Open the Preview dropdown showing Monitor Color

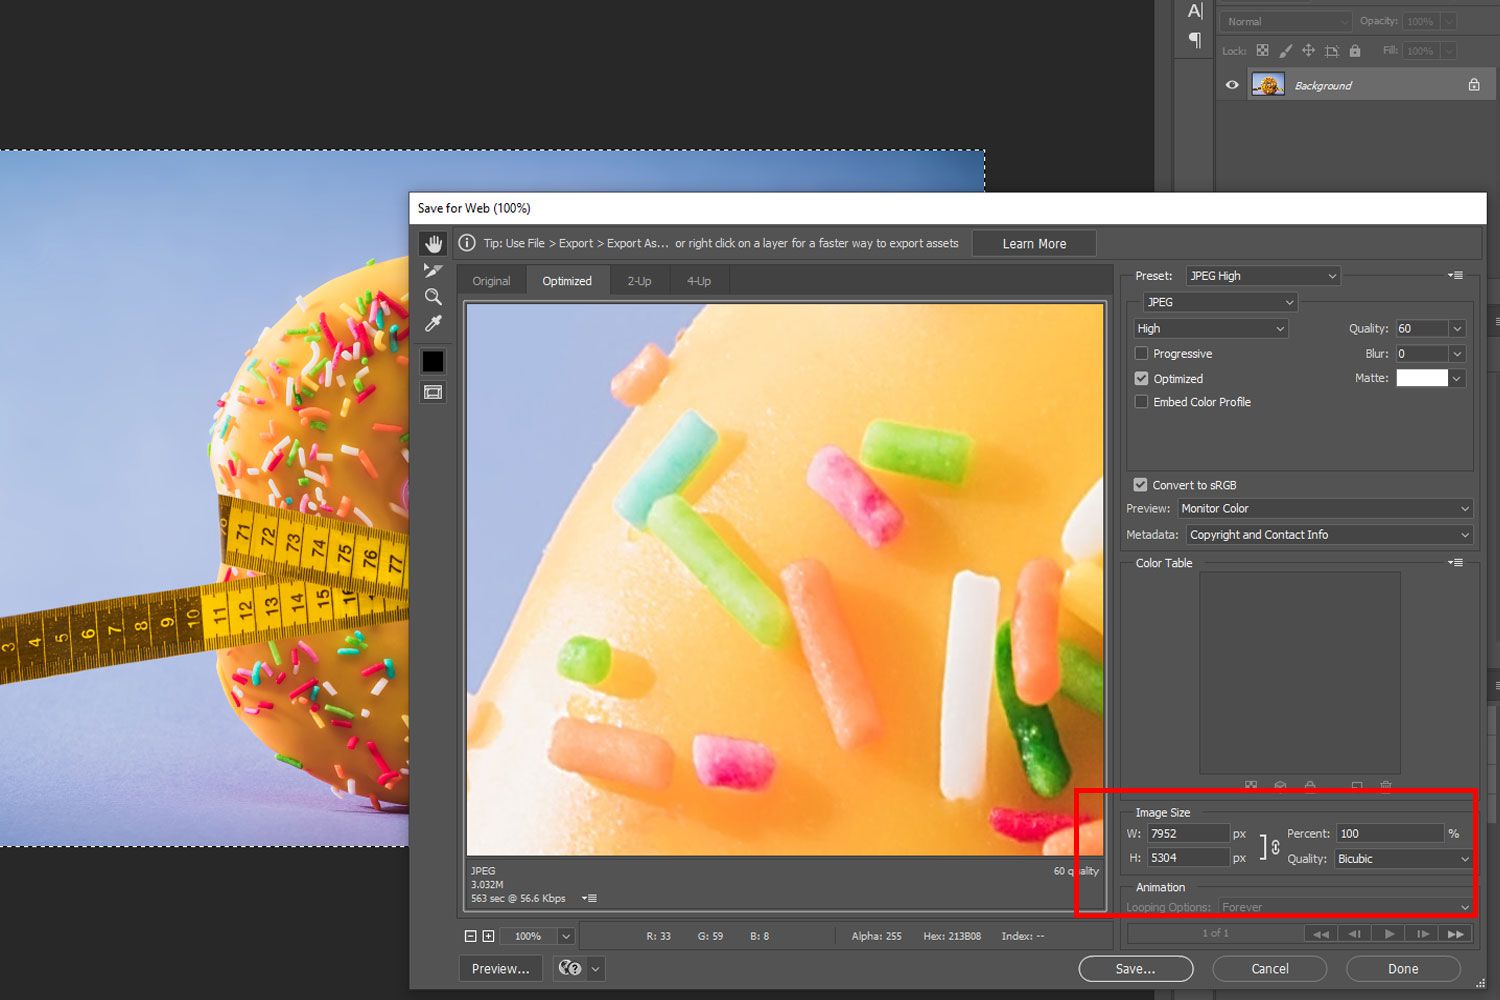(x=1325, y=509)
